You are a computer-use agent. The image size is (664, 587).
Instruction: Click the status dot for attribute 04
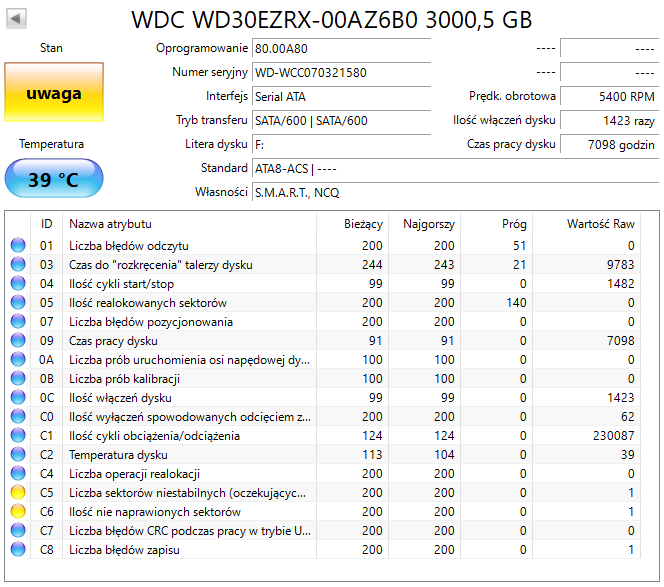click(x=18, y=283)
